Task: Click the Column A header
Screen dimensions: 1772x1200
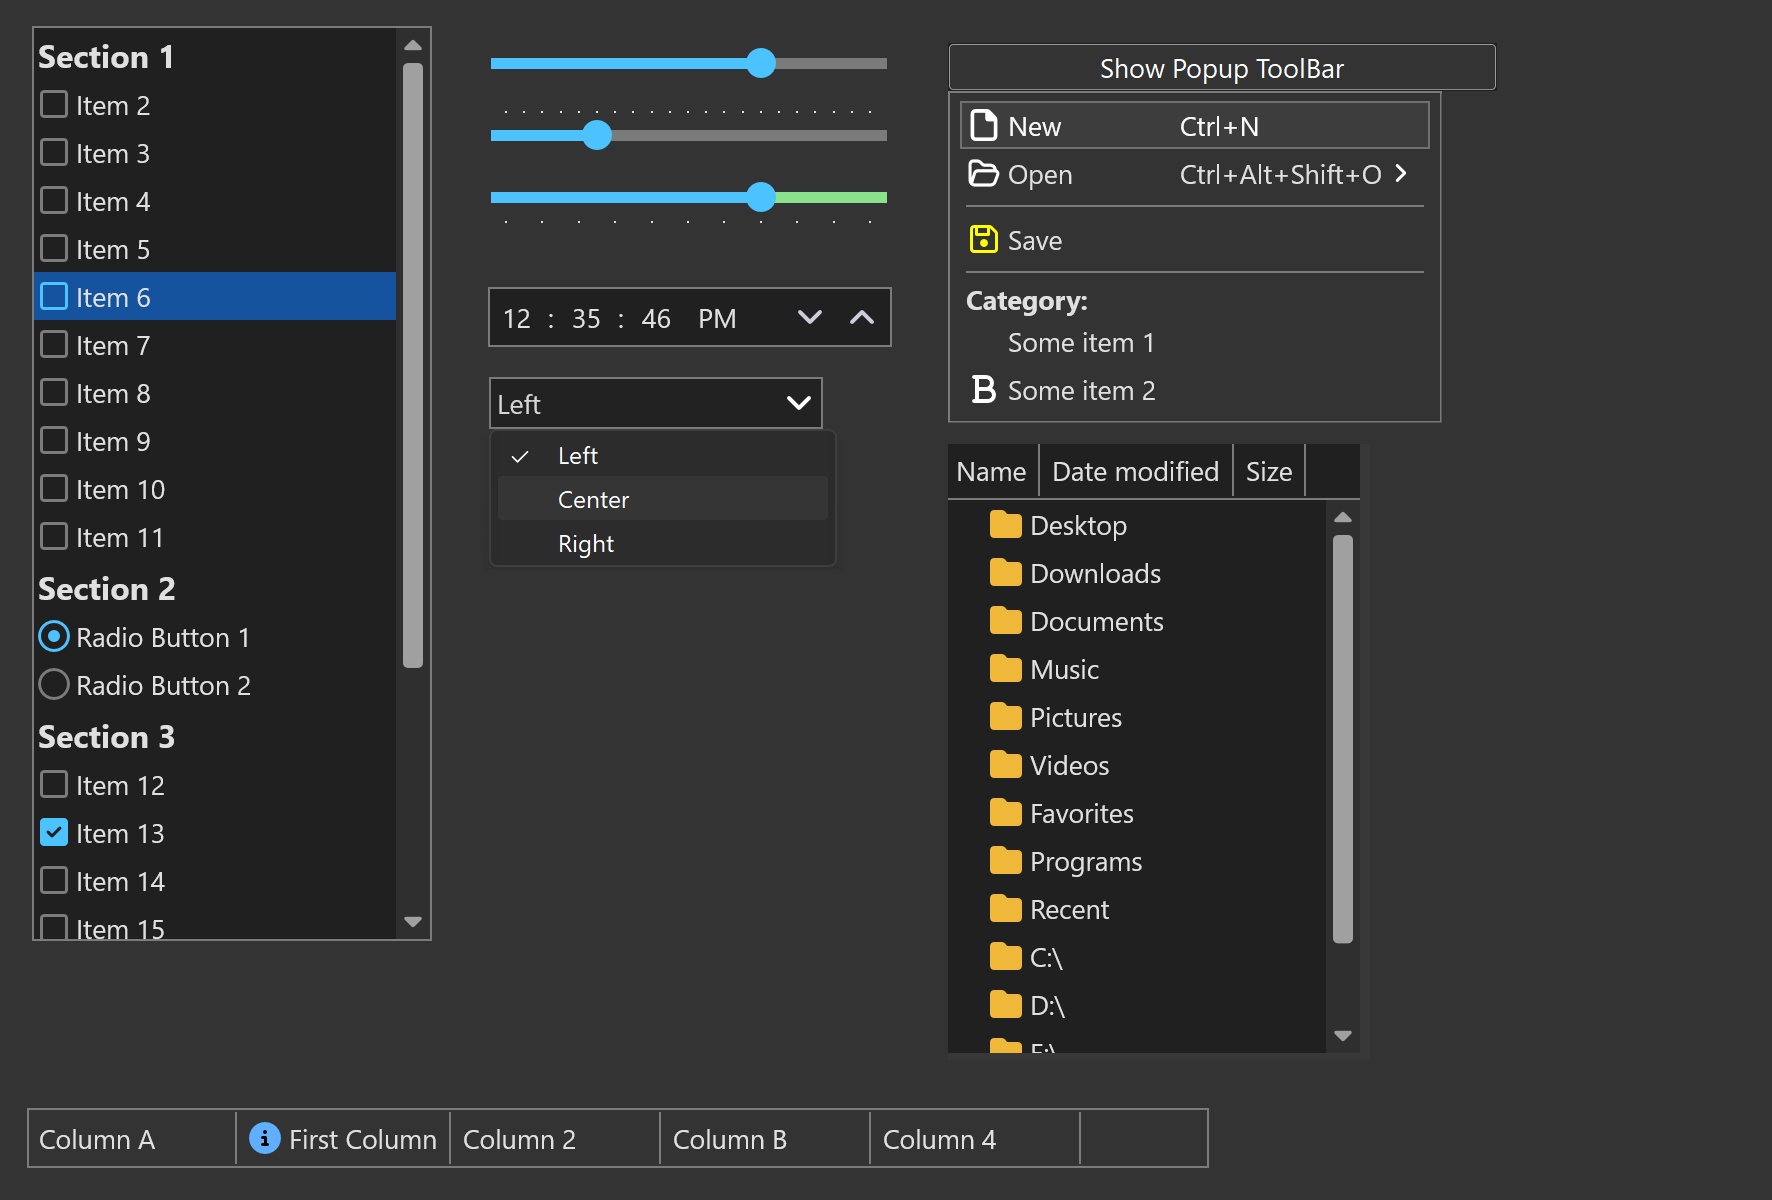Action: pyautogui.click(x=132, y=1138)
